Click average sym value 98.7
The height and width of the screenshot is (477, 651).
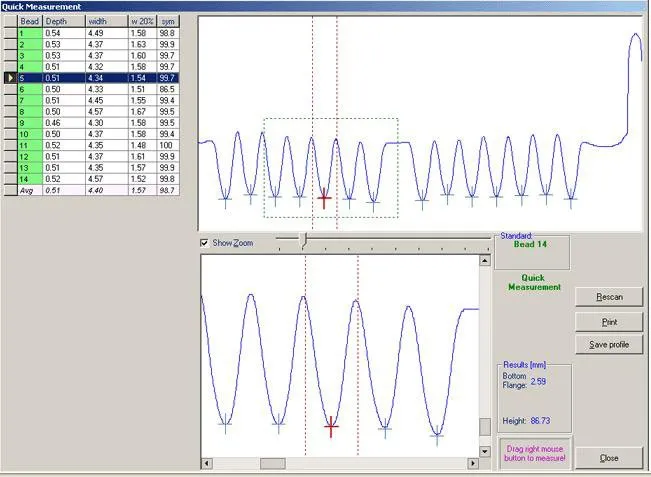point(167,191)
